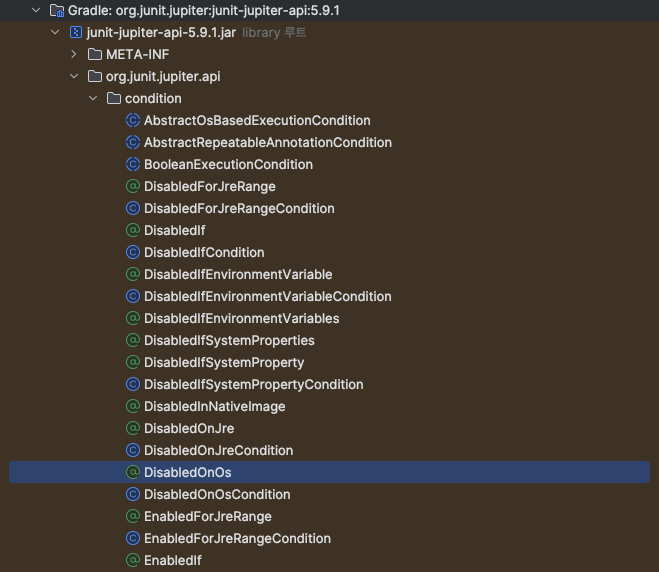
Task: Open DisabledIfCondition class
Action: pos(204,252)
